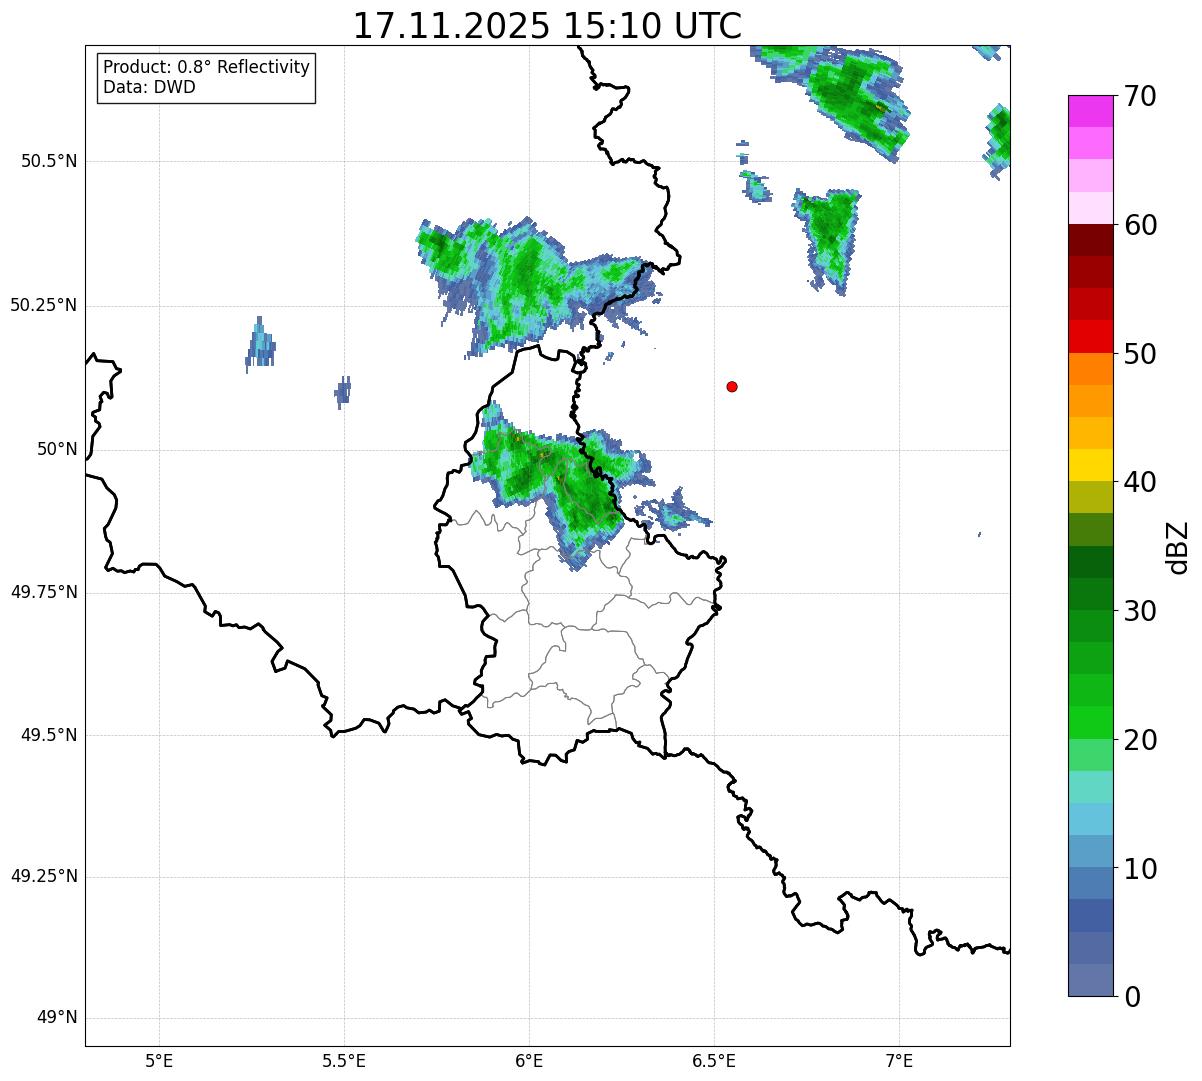The height and width of the screenshot is (1081, 1202).
Task: Click the 49.5°N latitude label
Action: click(x=49, y=735)
